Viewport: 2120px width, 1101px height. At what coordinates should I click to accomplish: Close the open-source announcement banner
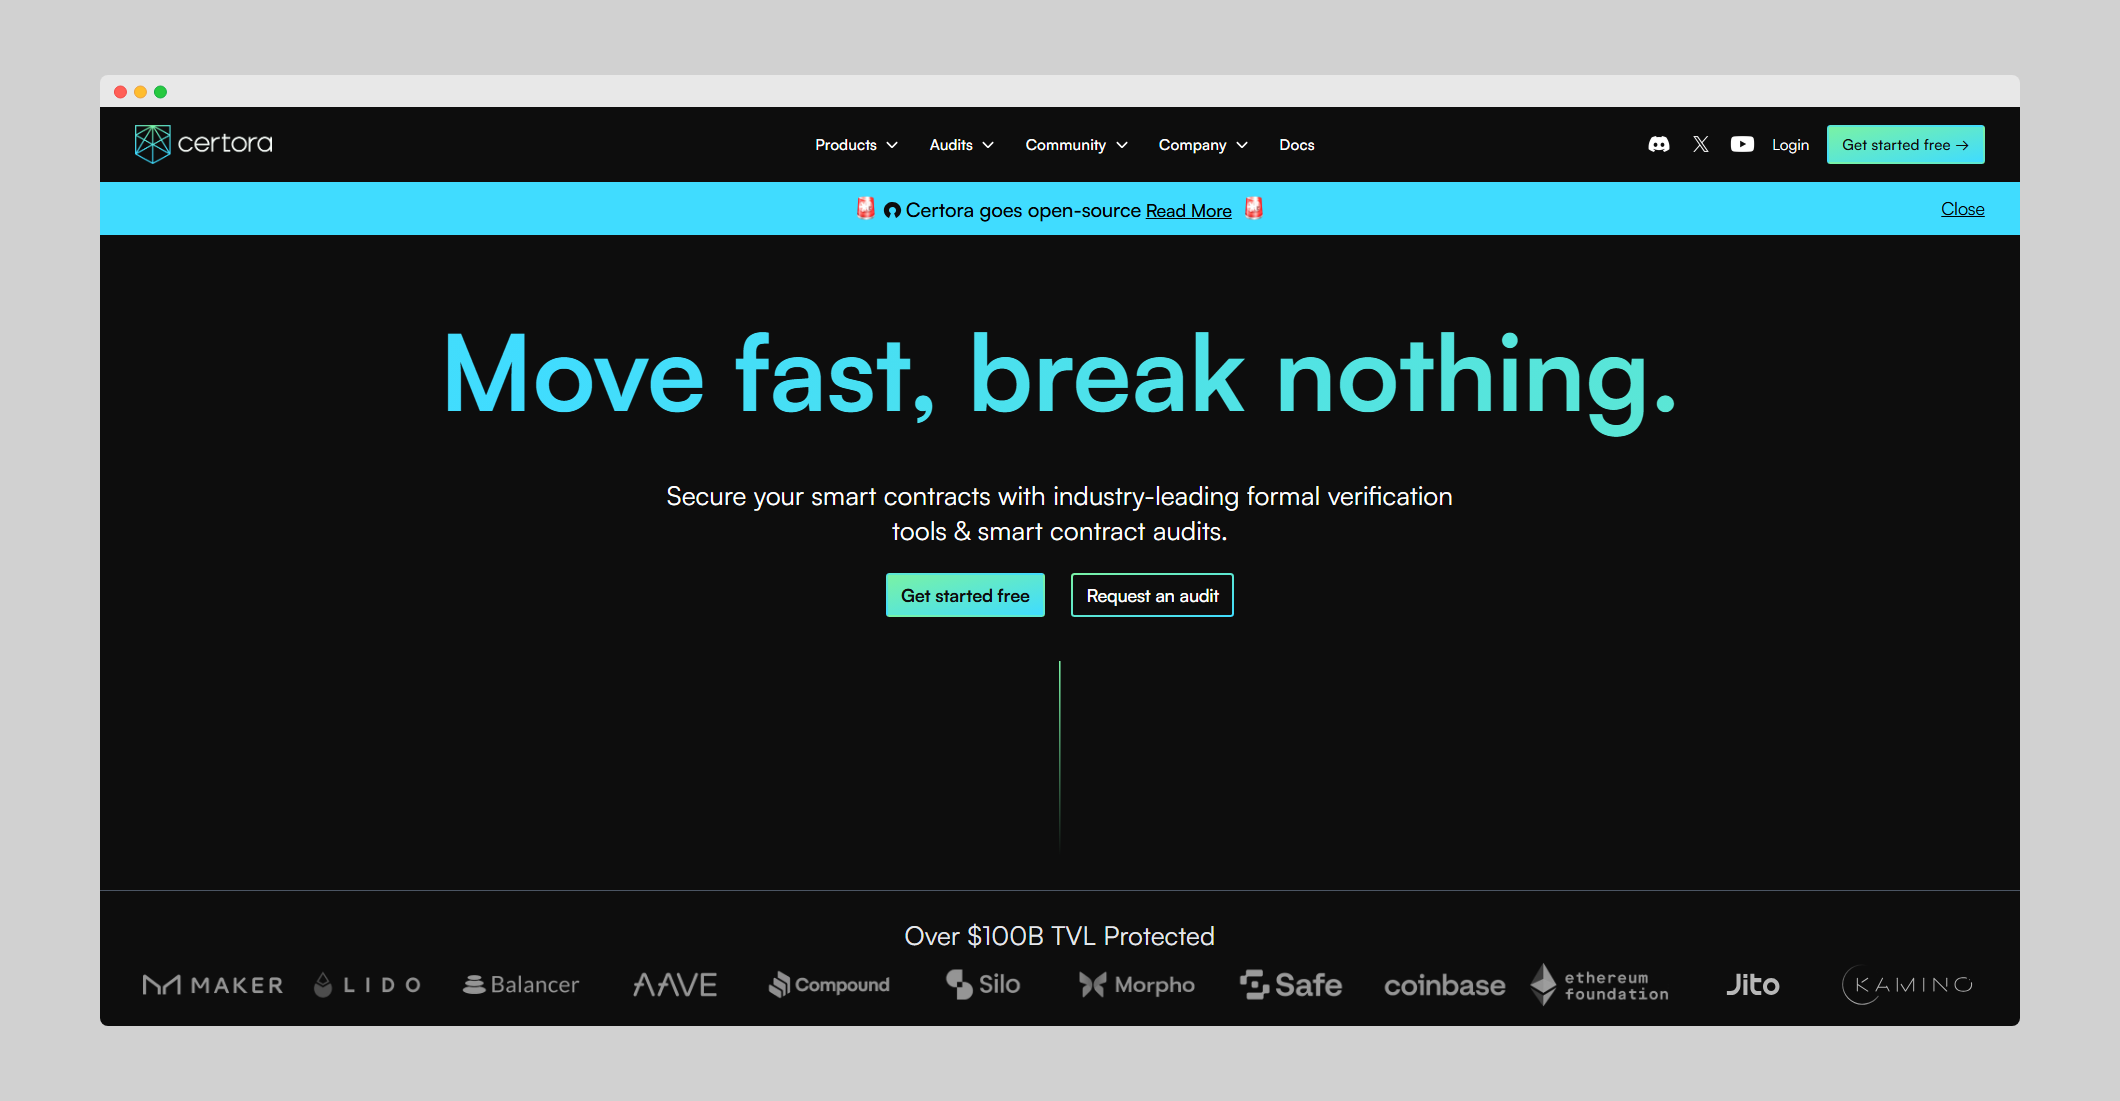[1962, 209]
